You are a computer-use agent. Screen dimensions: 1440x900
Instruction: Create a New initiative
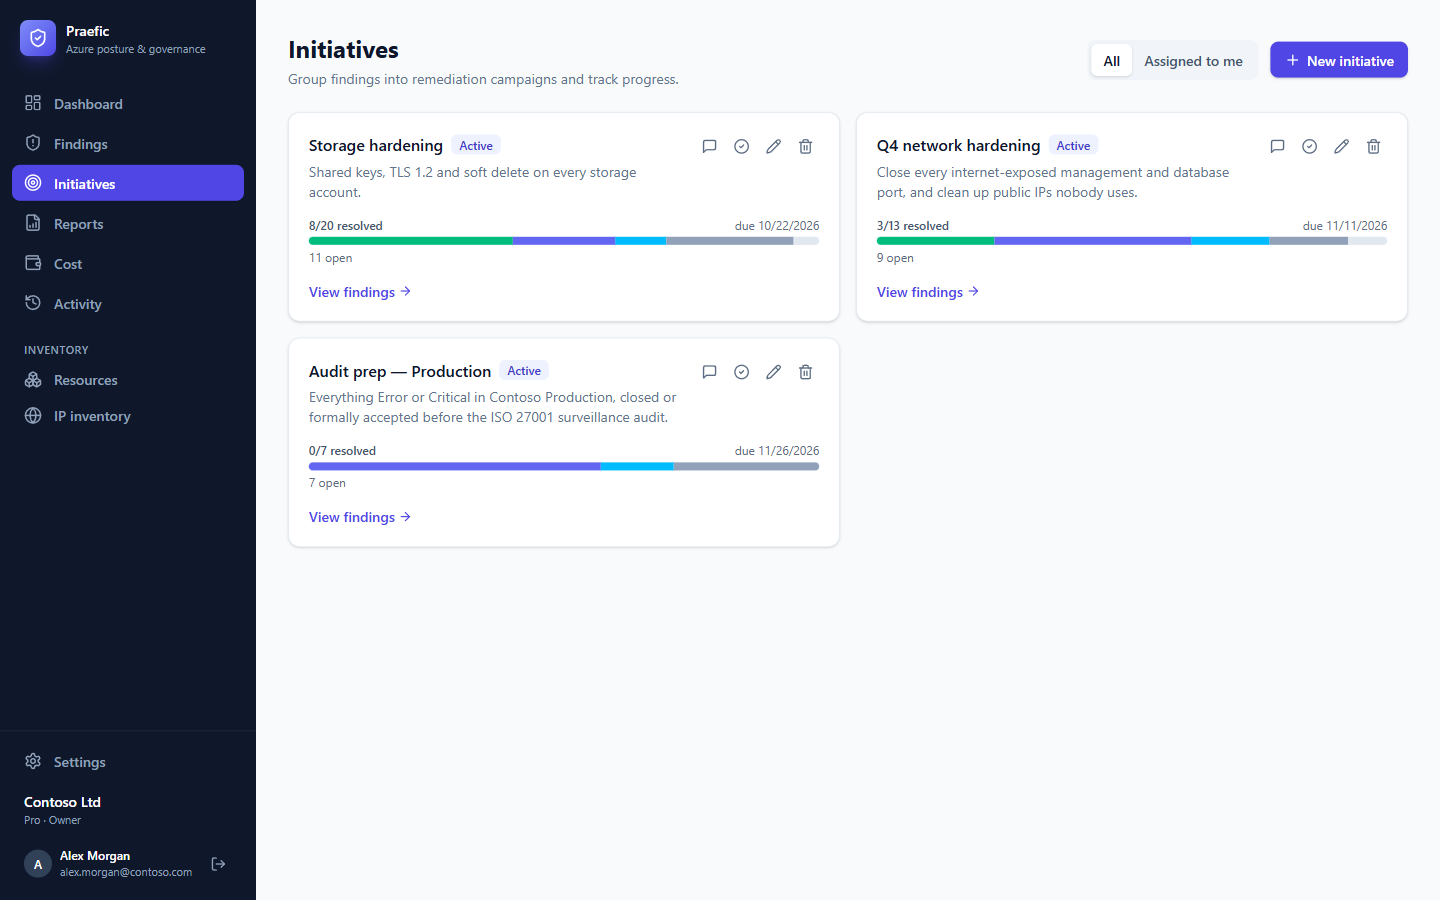click(x=1339, y=60)
